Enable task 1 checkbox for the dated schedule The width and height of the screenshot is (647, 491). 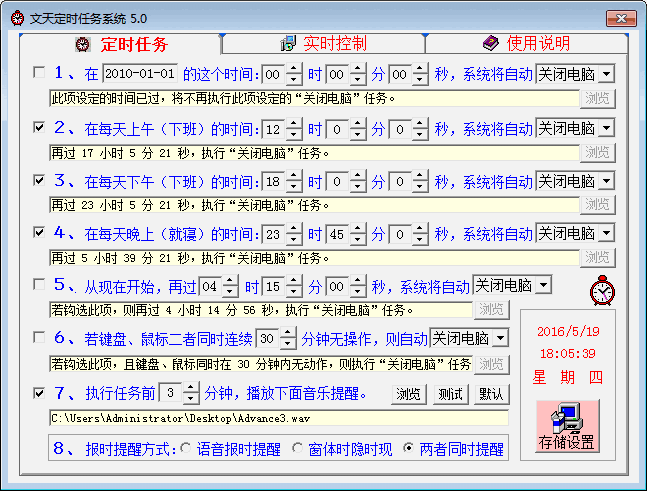pos(39,73)
